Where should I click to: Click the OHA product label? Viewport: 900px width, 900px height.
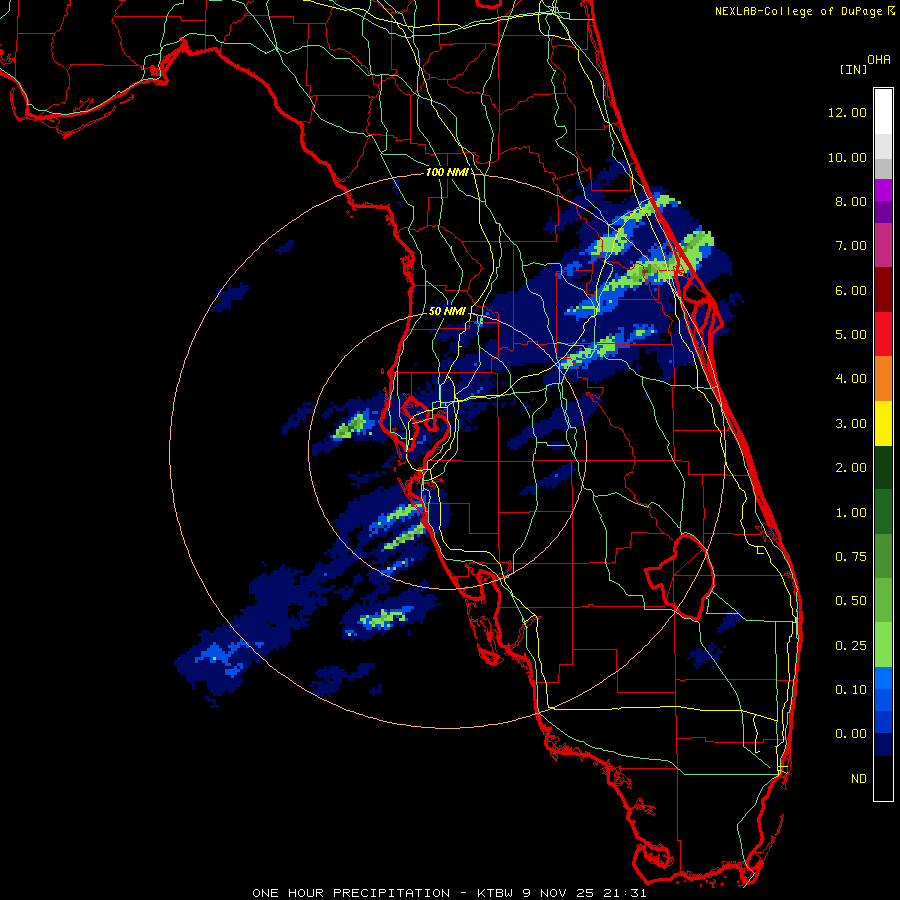879,60
